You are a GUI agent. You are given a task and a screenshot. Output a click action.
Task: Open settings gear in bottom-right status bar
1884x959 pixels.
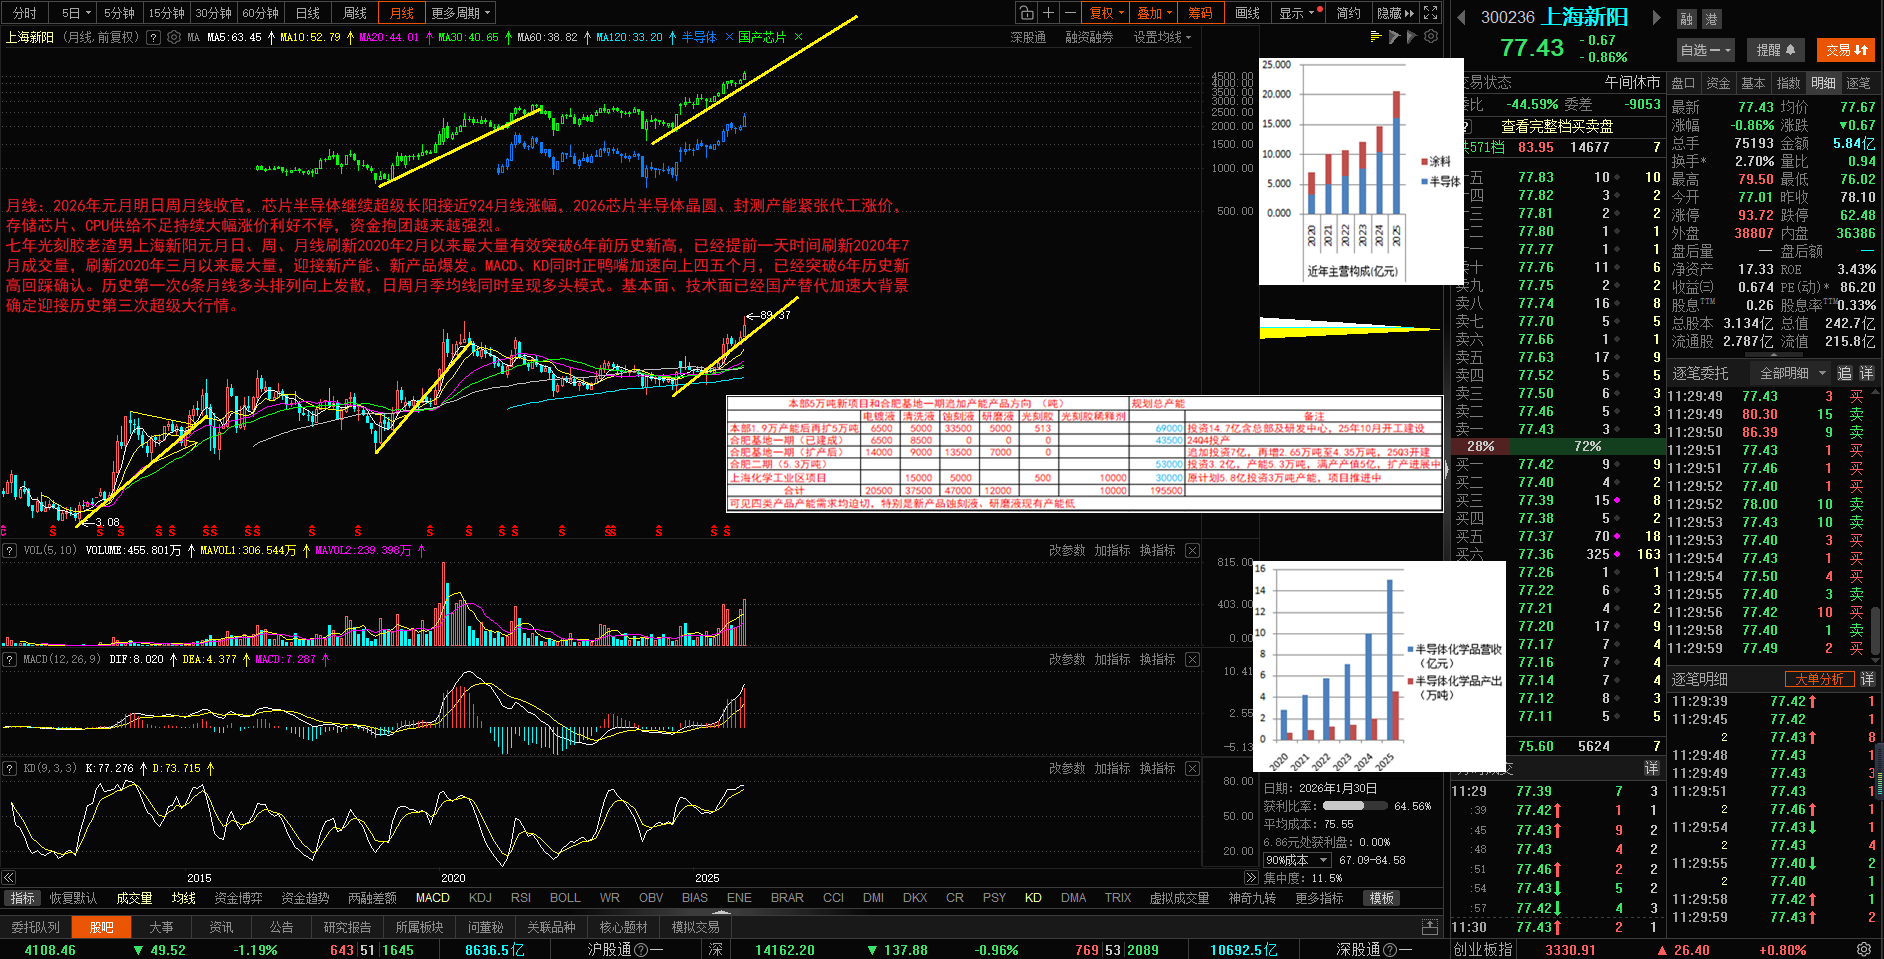click(1863, 949)
